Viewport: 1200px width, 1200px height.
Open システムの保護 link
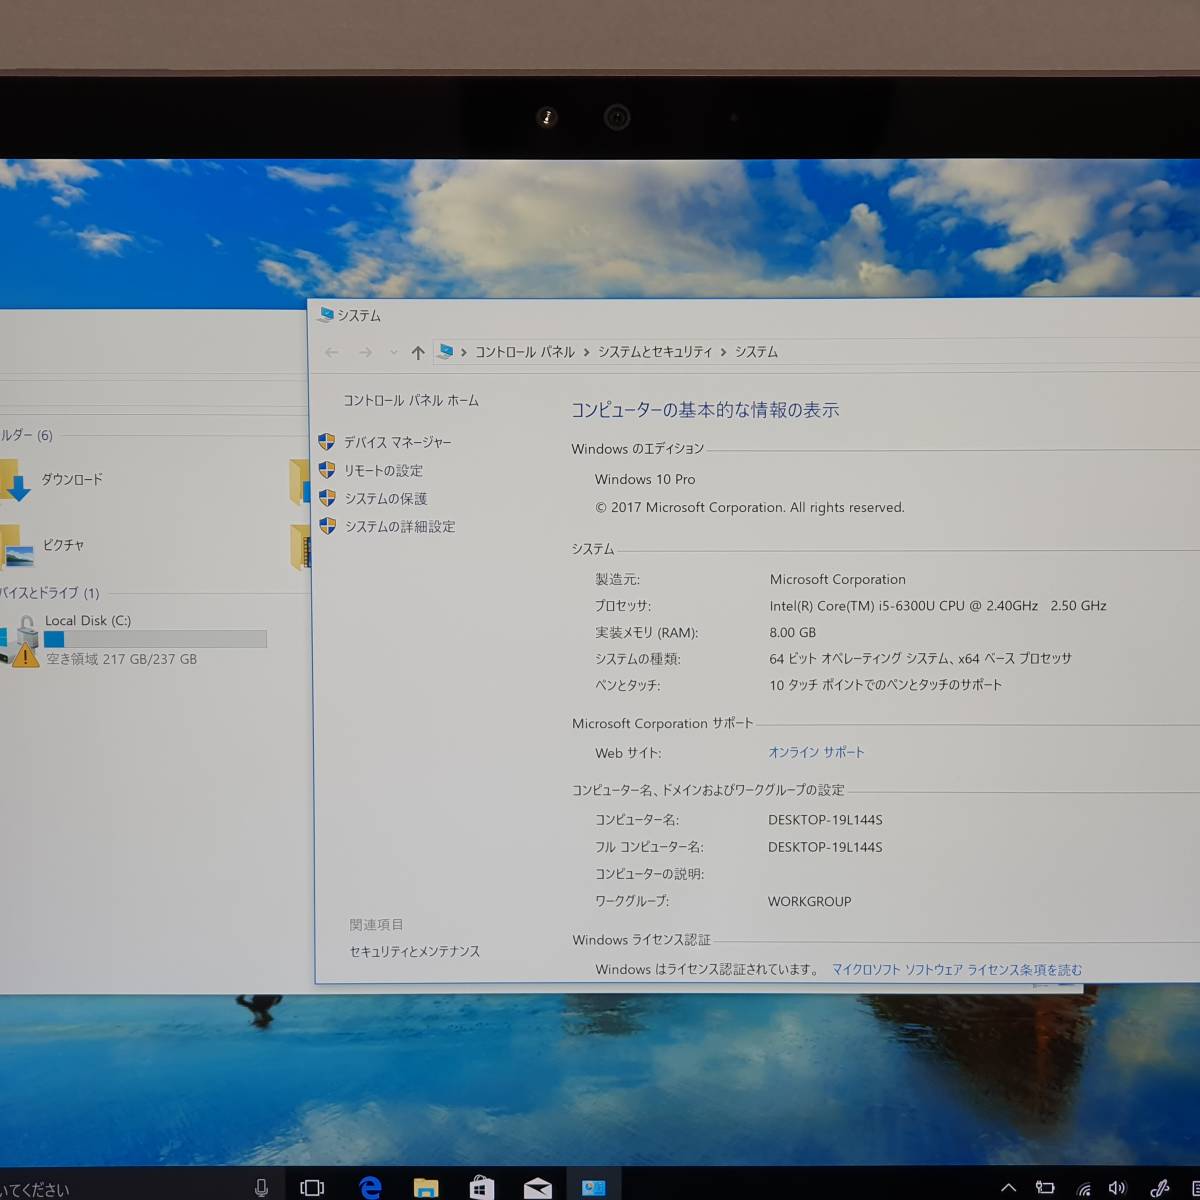pyautogui.click(x=385, y=498)
